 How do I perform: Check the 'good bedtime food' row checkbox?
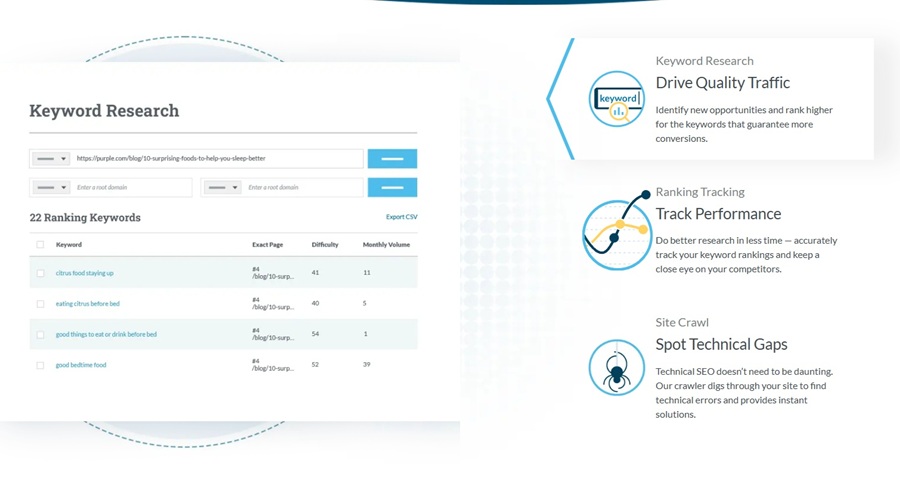(40, 365)
